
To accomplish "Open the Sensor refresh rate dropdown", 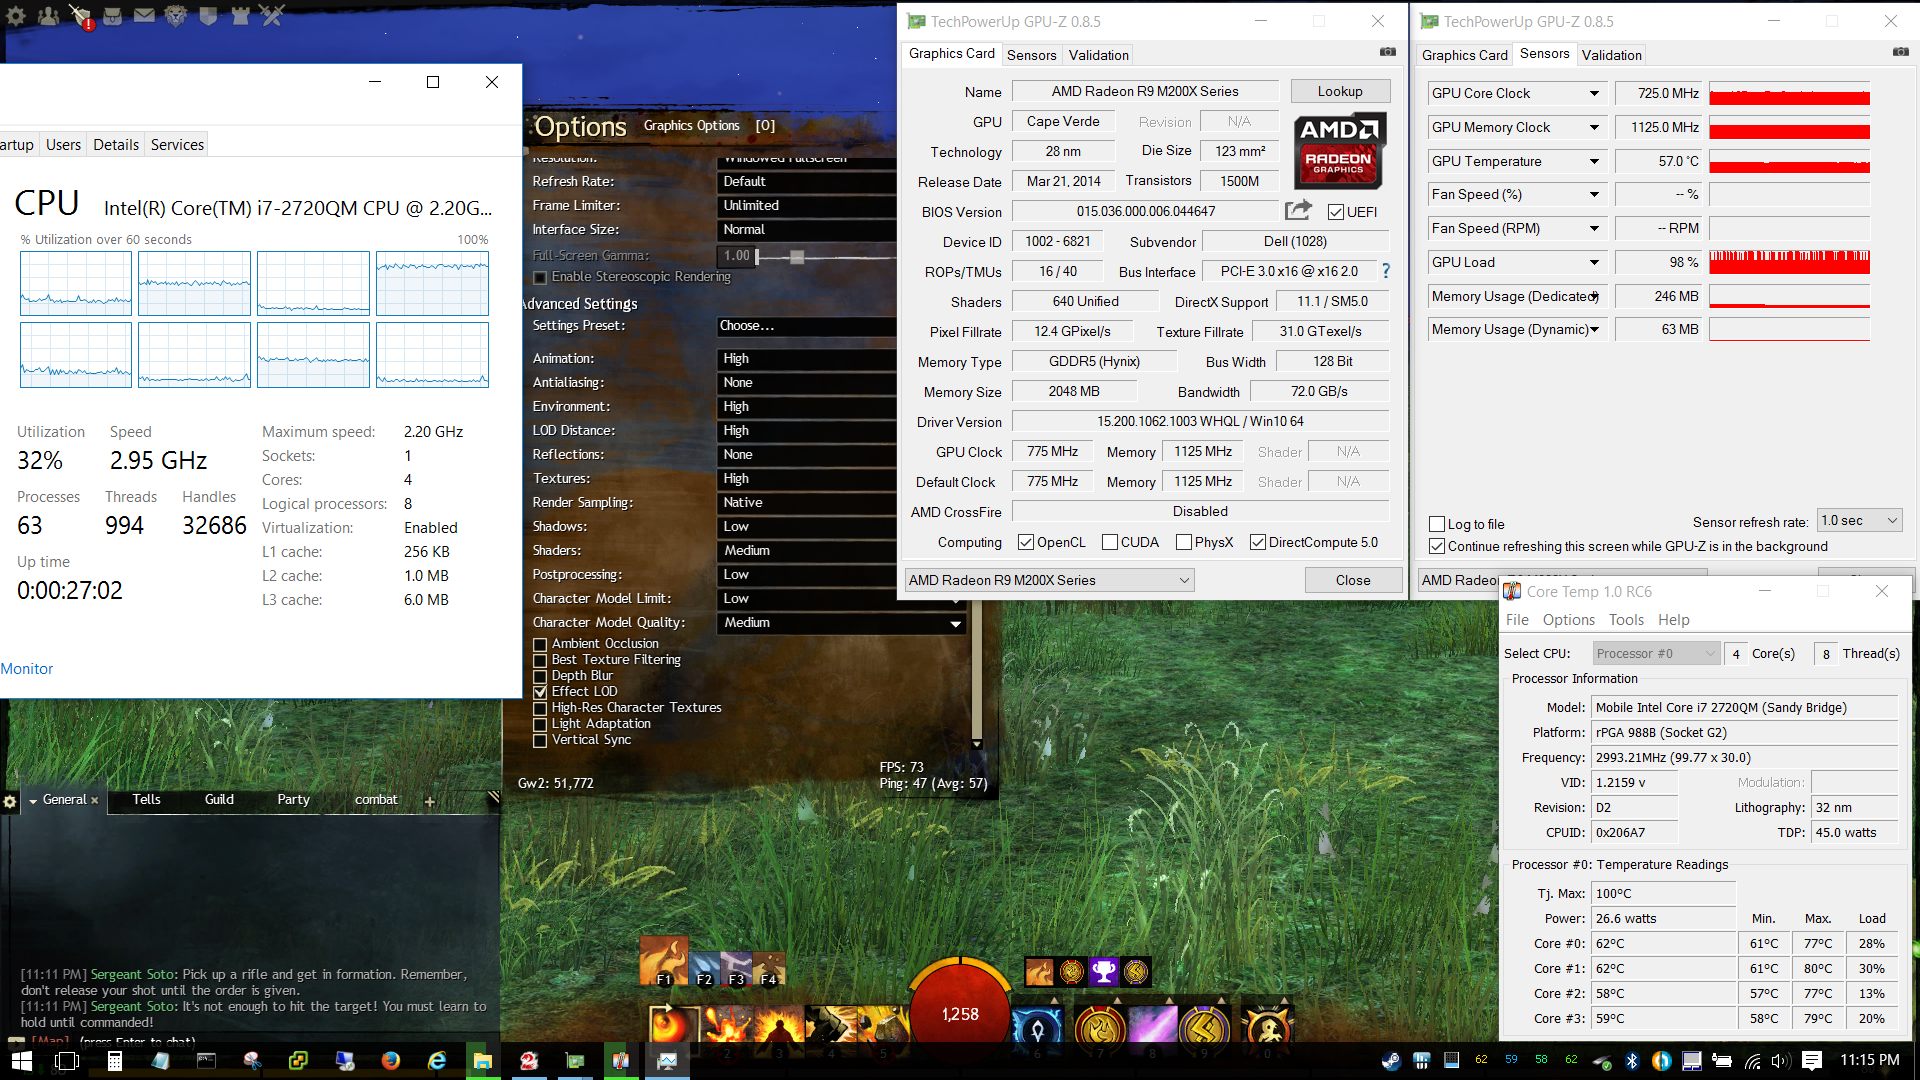I will point(1859,520).
